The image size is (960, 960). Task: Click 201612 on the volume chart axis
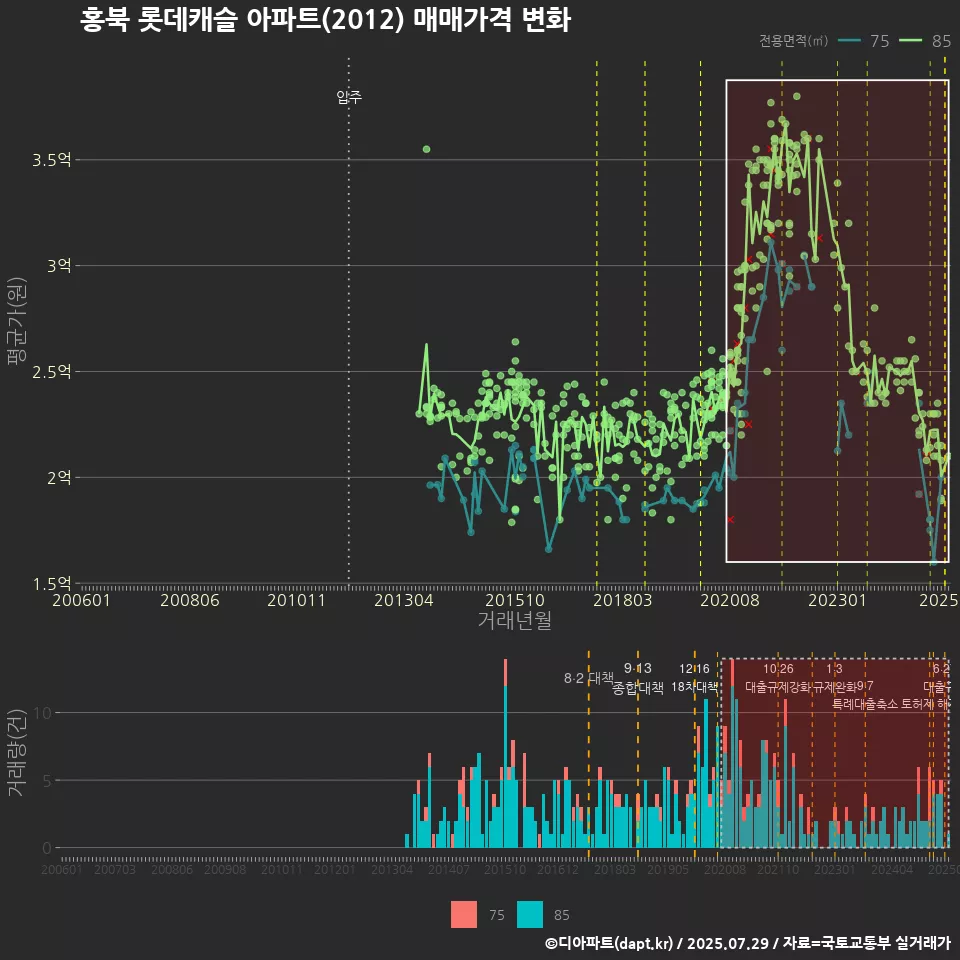[558, 869]
